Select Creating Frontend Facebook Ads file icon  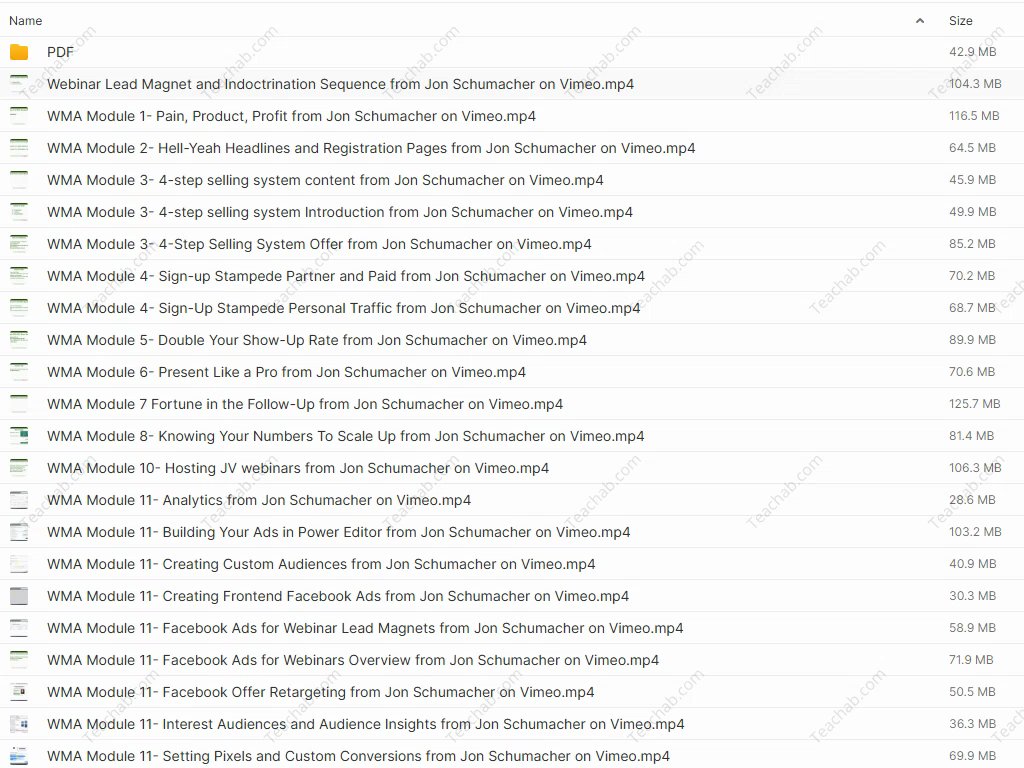pyautogui.click(x=19, y=596)
